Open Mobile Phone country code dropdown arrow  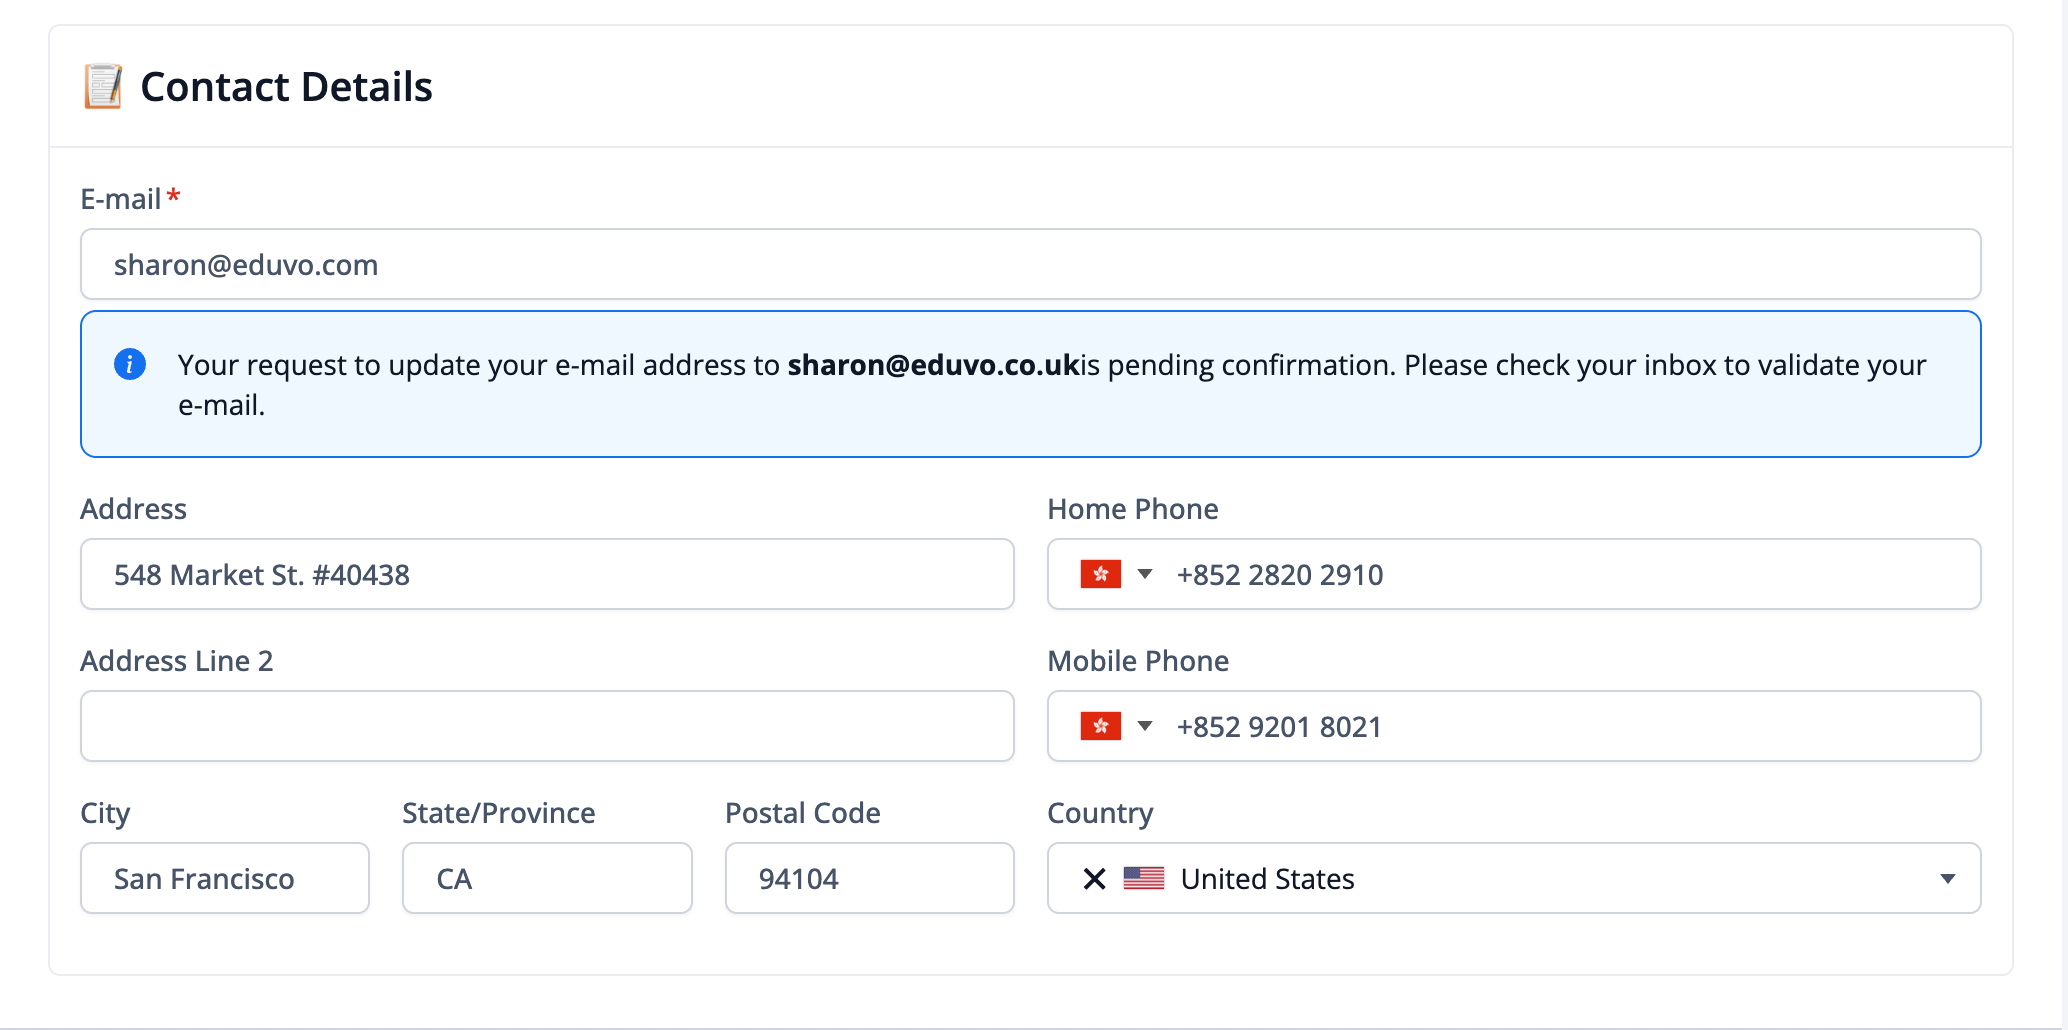(x=1145, y=726)
